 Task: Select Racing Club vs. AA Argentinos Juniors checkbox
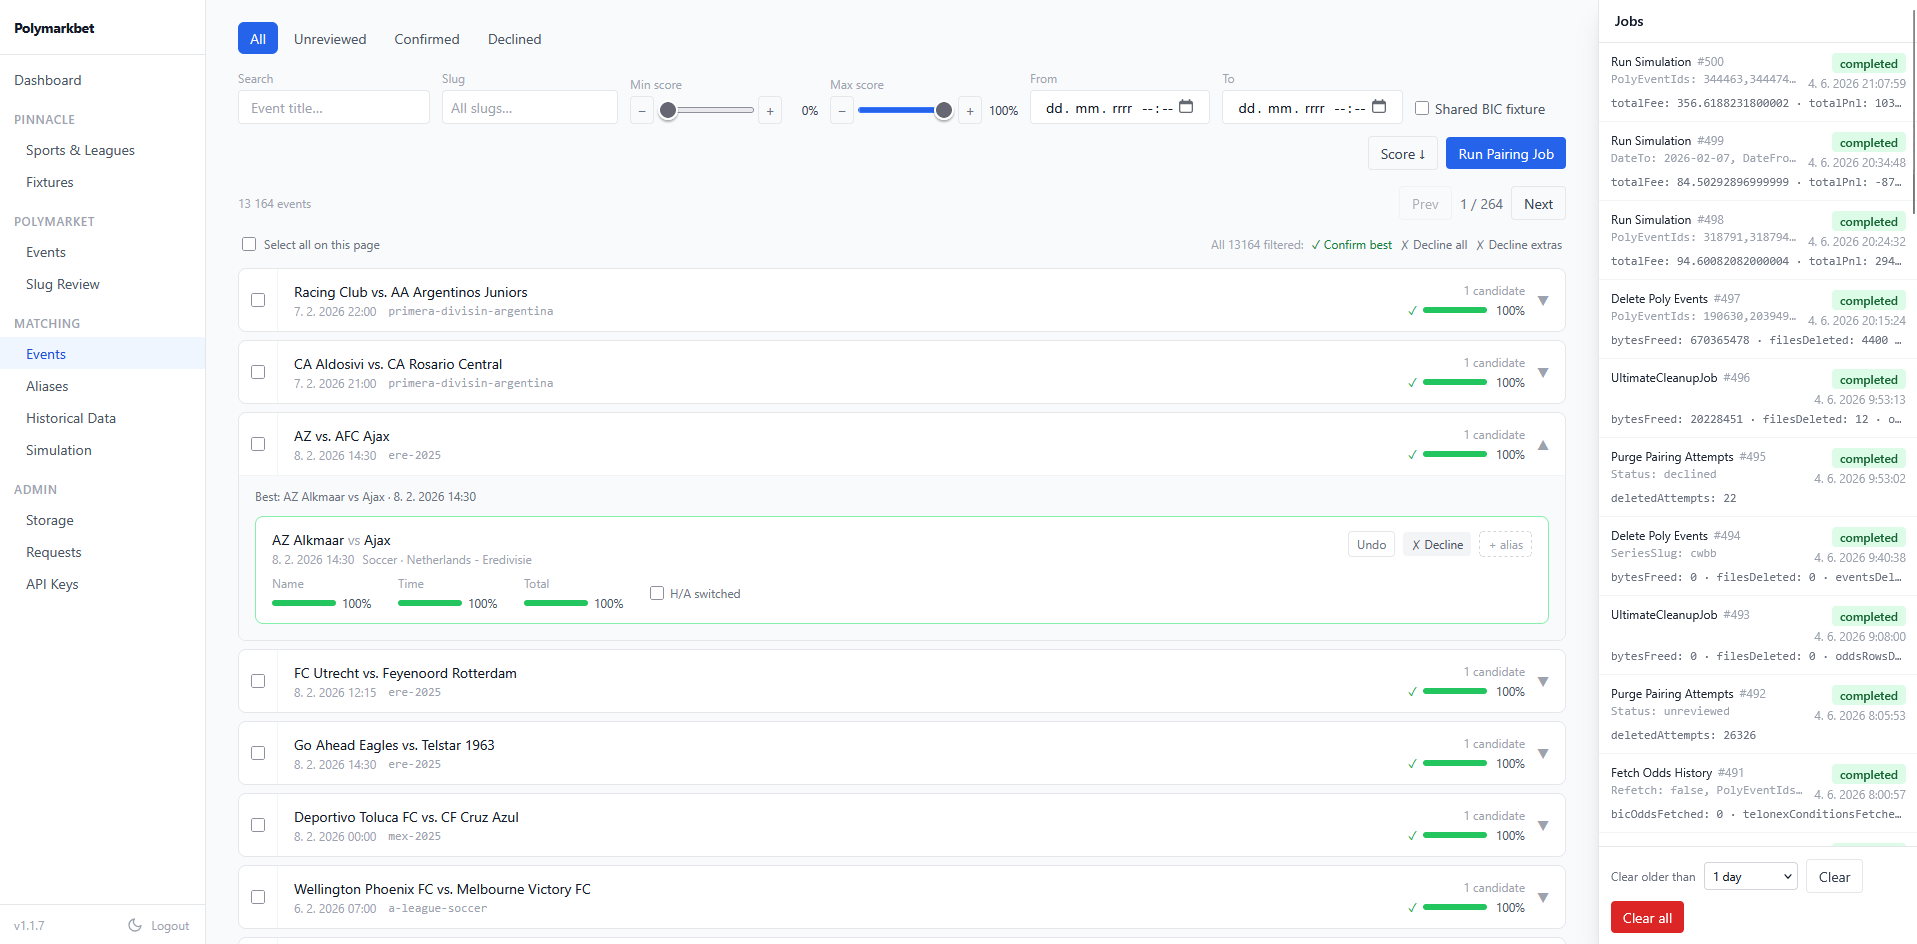tap(258, 300)
